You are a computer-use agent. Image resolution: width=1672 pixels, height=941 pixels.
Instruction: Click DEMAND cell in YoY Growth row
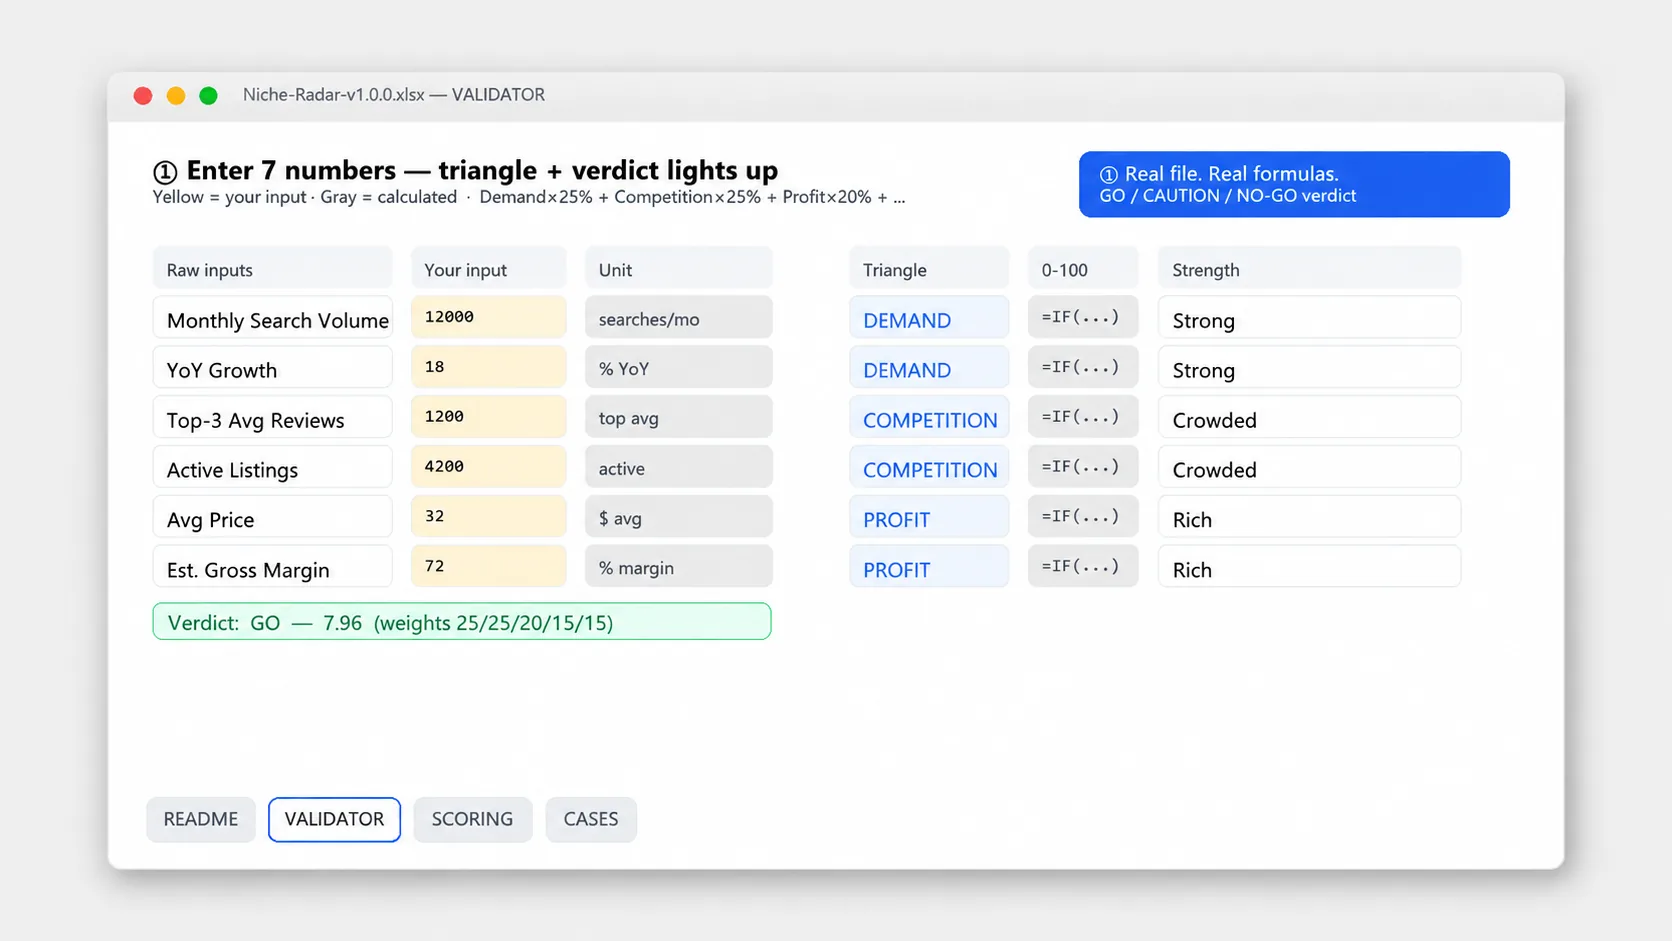(929, 367)
